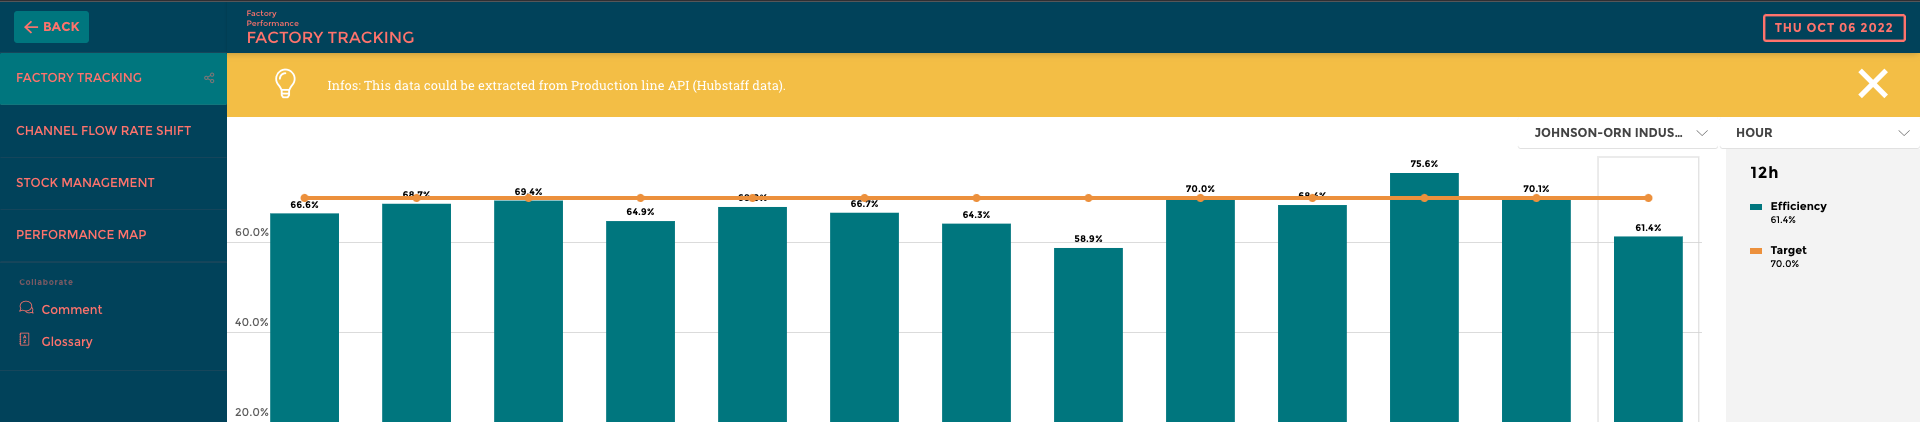The image size is (1920, 422).
Task: Click the lightbulb info icon
Action: pos(285,84)
